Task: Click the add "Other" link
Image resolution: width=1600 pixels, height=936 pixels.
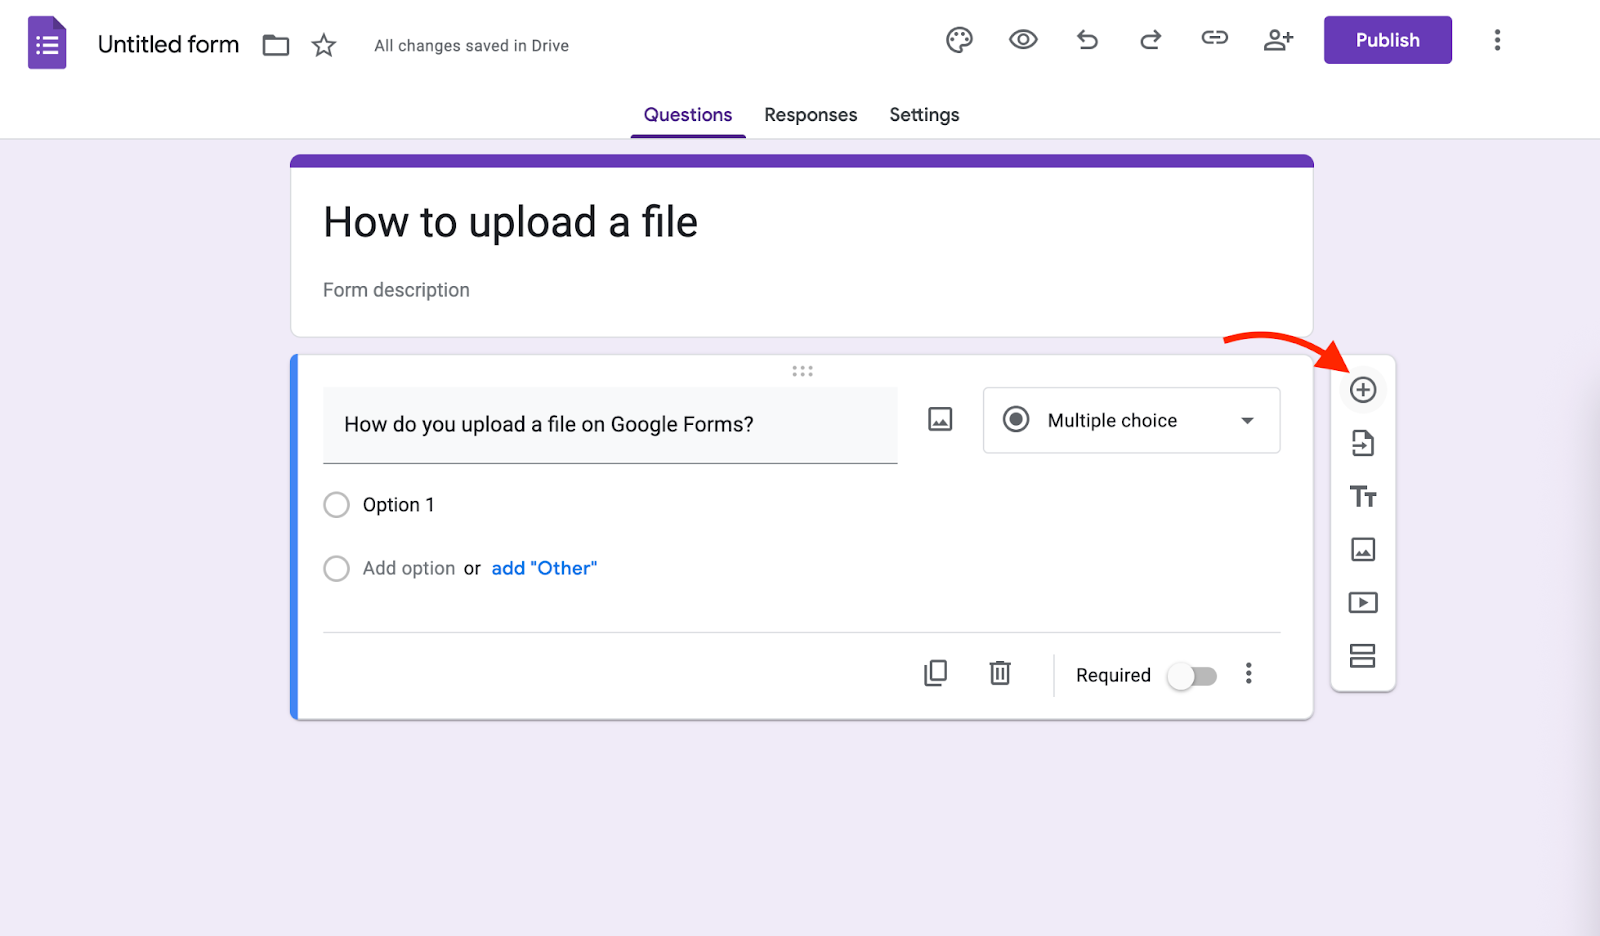Action: [544, 568]
